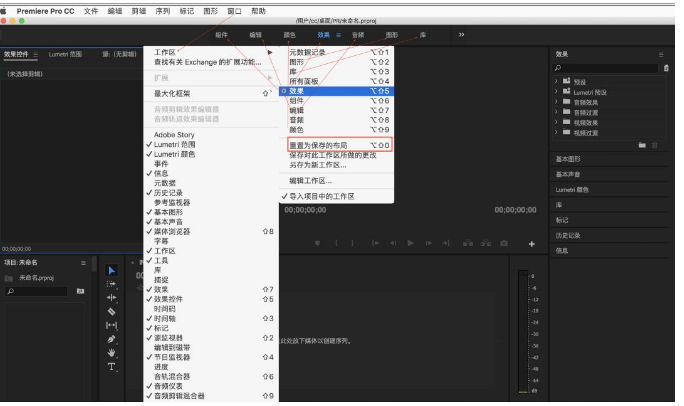The width and height of the screenshot is (684, 406).
Task: Open the Apple menu
Action: point(4,11)
